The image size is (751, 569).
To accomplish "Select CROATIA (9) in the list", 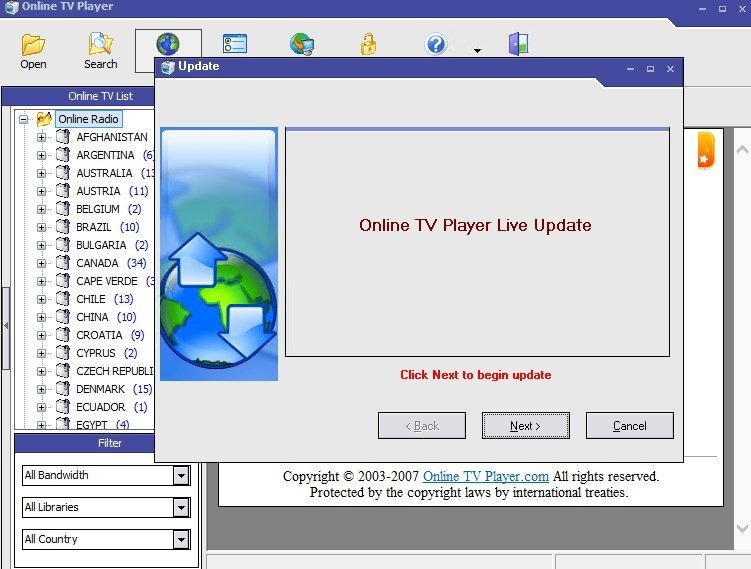I will tap(110, 335).
